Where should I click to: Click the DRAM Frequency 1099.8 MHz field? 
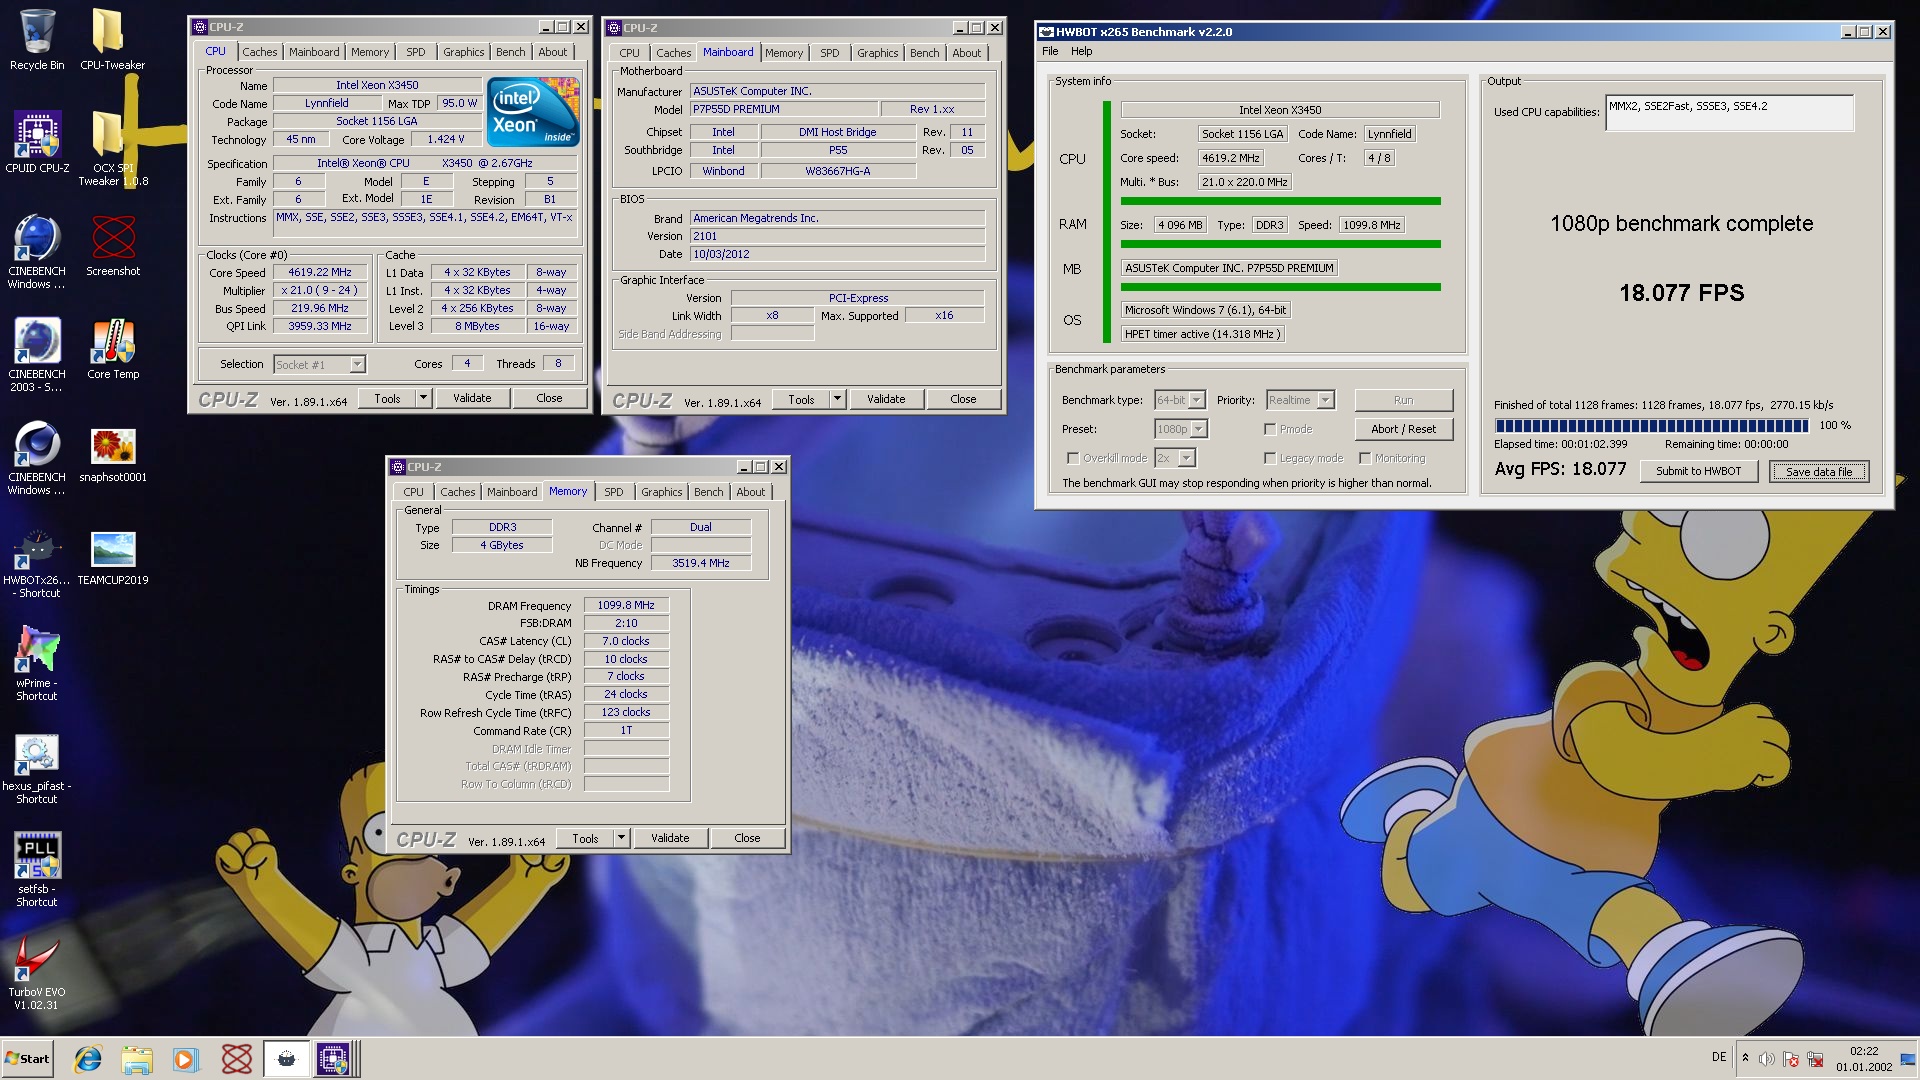tap(626, 605)
